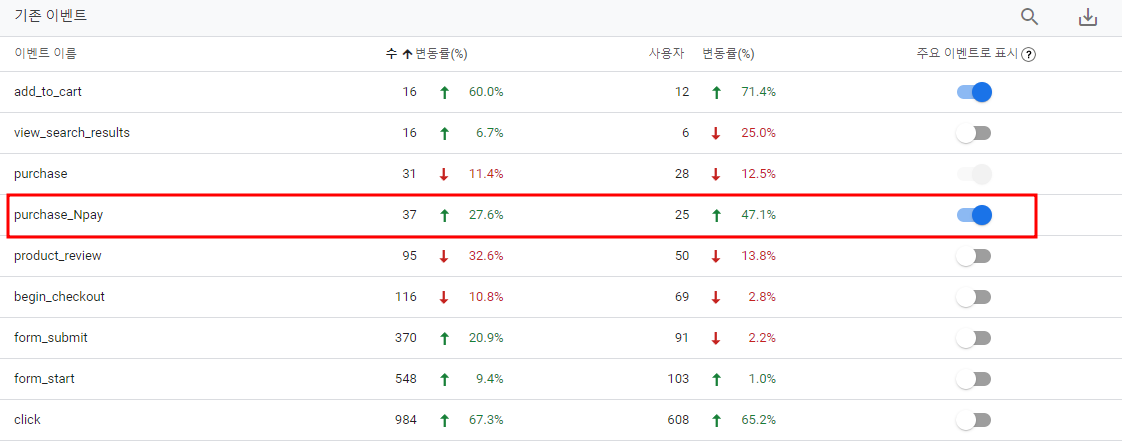Enable key event toggle for click event

pos(974,420)
